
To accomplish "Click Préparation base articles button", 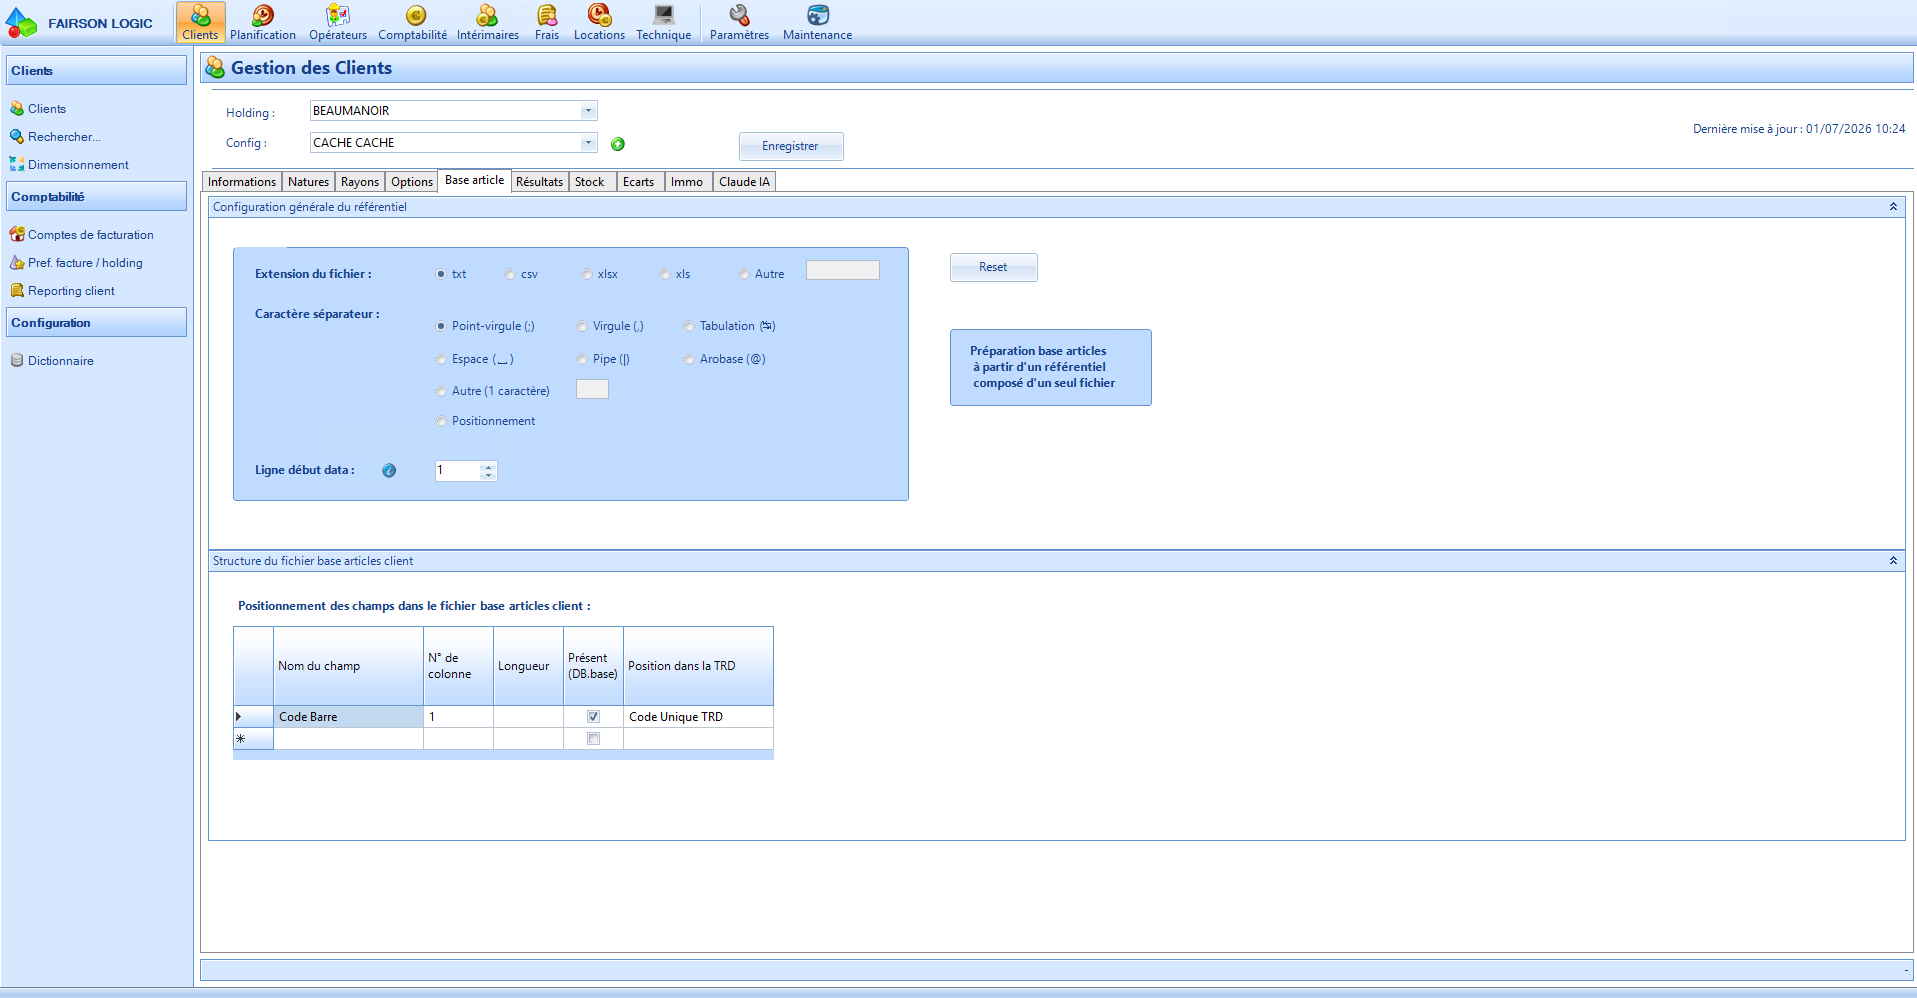I will point(1050,367).
